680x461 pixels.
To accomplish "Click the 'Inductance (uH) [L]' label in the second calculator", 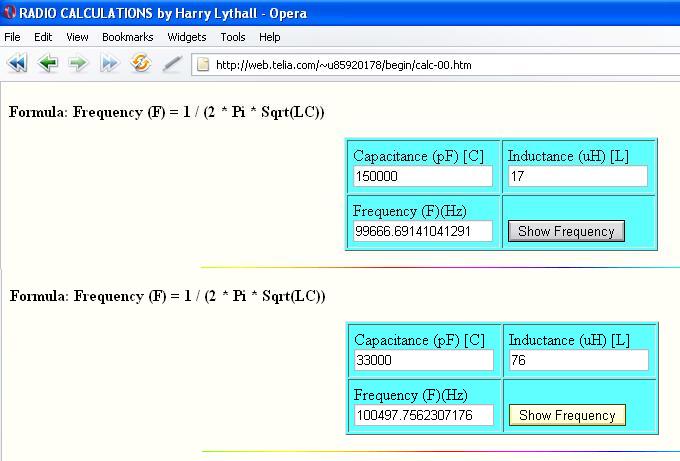I will click(x=569, y=340).
